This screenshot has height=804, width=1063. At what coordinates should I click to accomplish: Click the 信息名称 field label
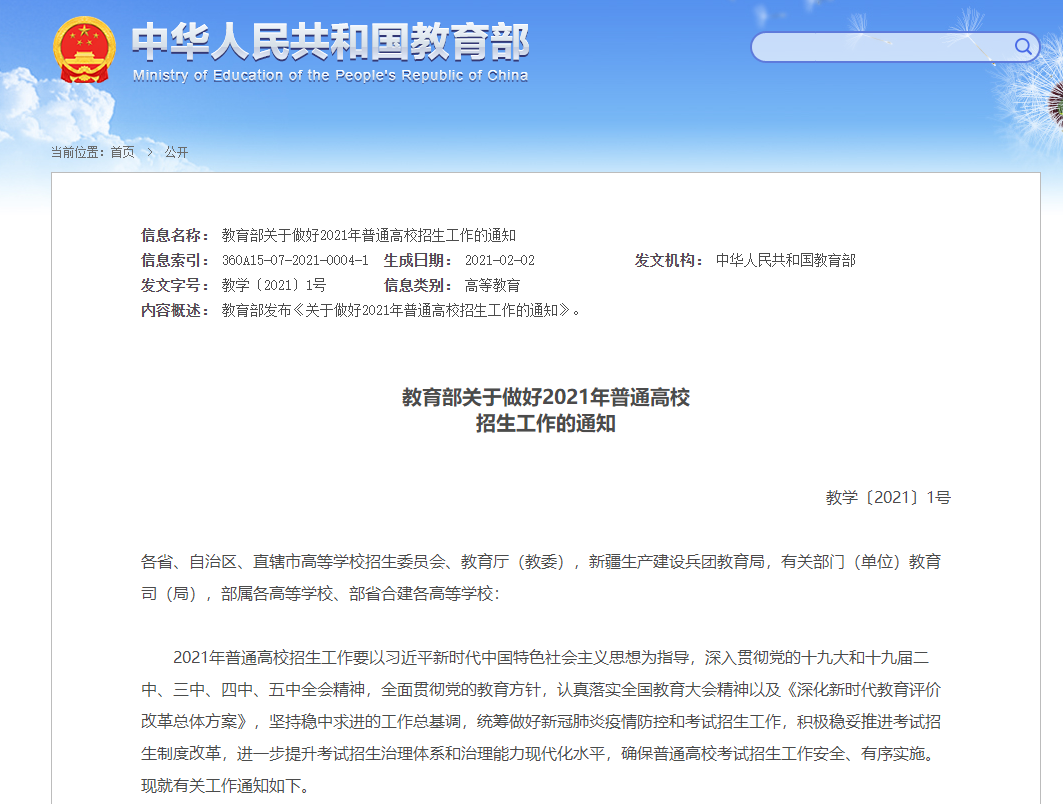(x=168, y=227)
